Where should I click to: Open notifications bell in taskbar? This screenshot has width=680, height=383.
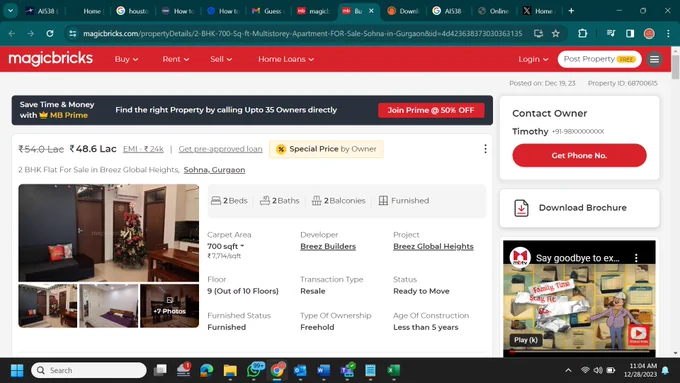click(x=665, y=370)
